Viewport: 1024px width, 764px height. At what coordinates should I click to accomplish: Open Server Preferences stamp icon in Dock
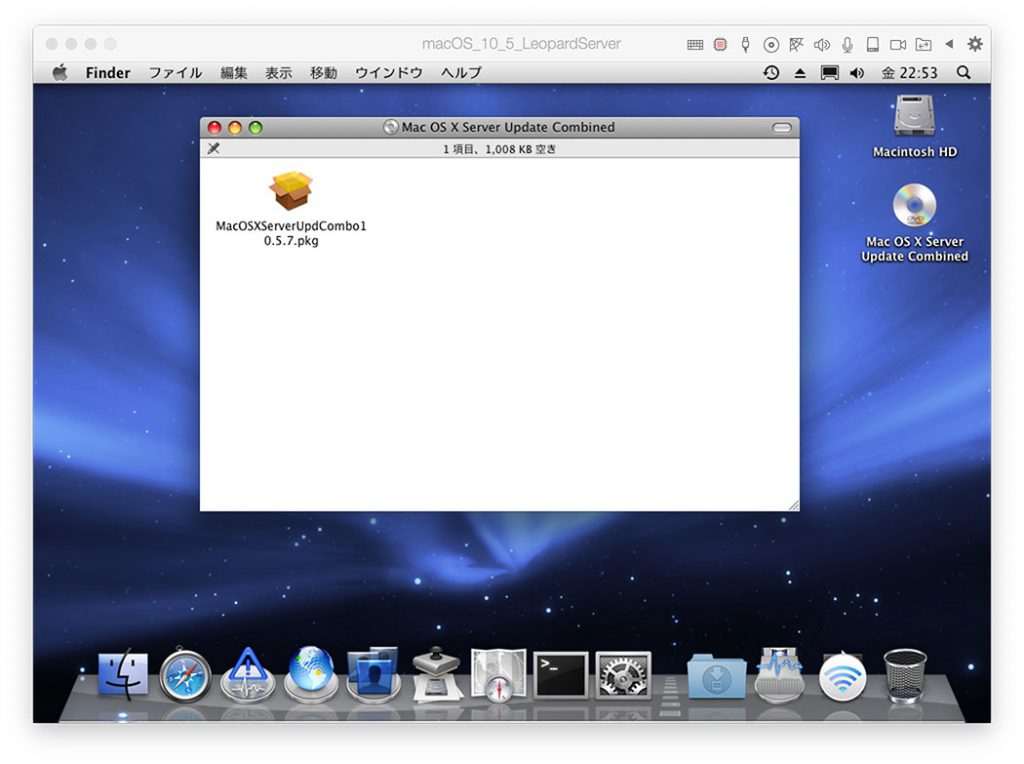436,675
